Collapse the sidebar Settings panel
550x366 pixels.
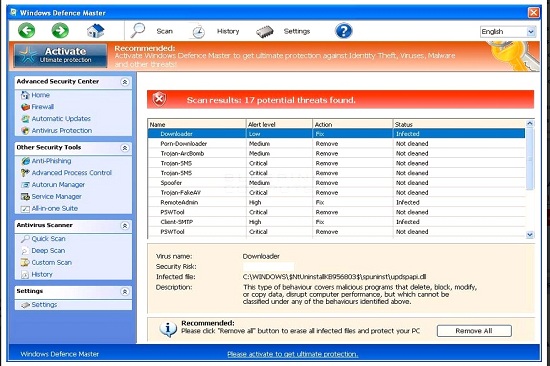[125, 292]
